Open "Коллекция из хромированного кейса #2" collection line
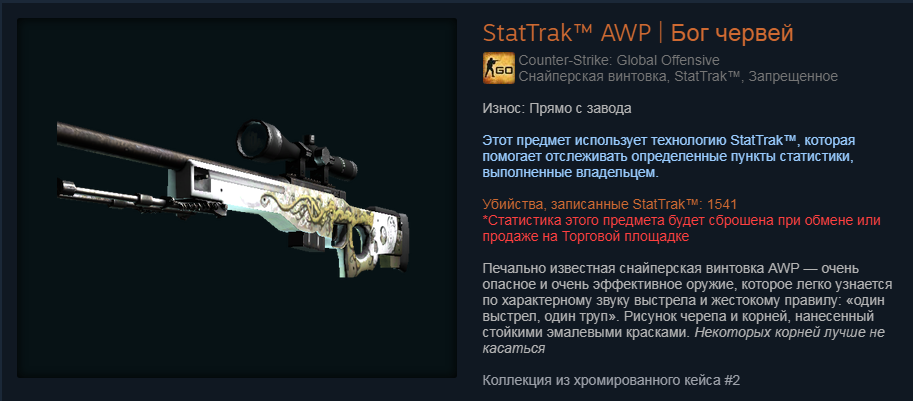 [611, 381]
